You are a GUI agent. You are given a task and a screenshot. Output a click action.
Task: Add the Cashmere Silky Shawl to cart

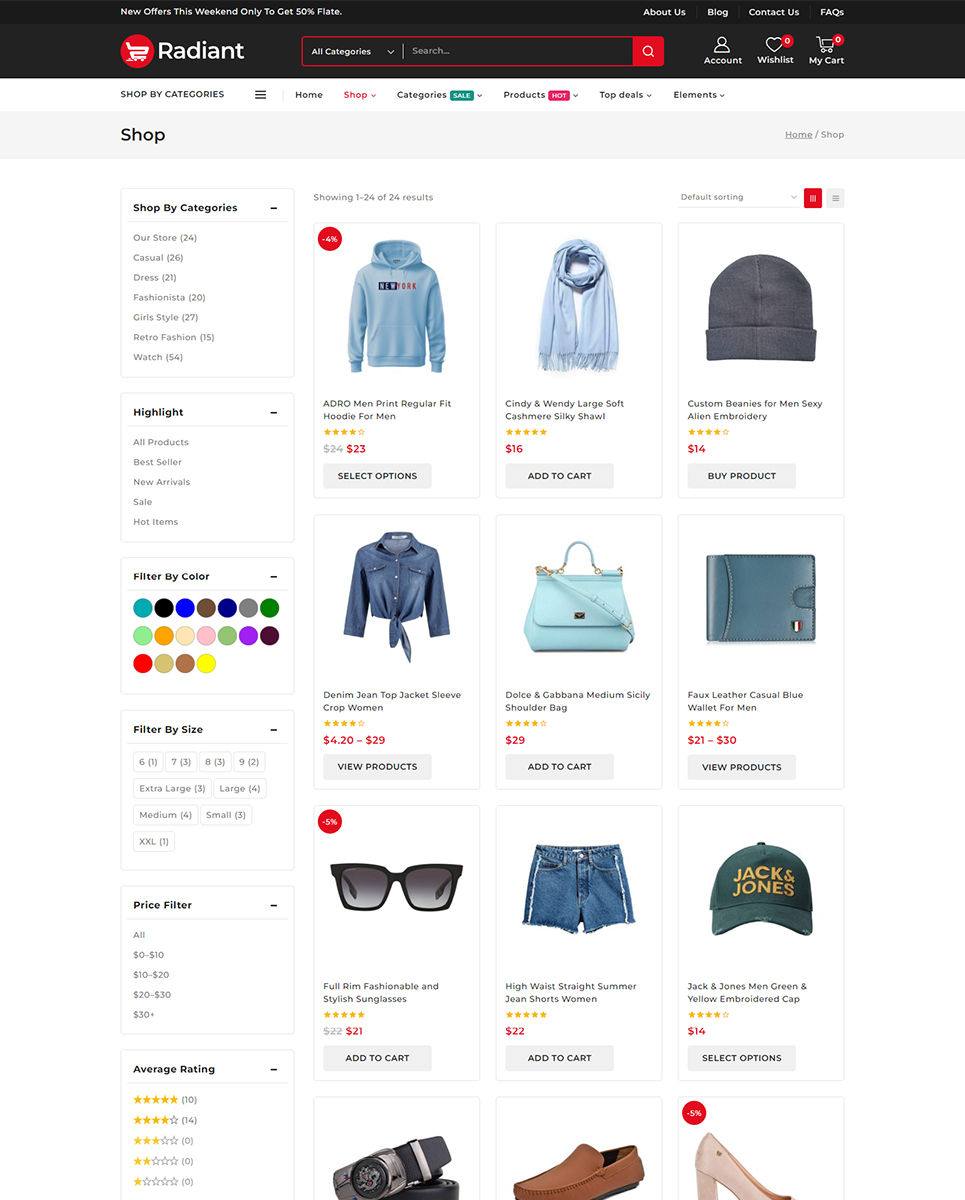559,476
